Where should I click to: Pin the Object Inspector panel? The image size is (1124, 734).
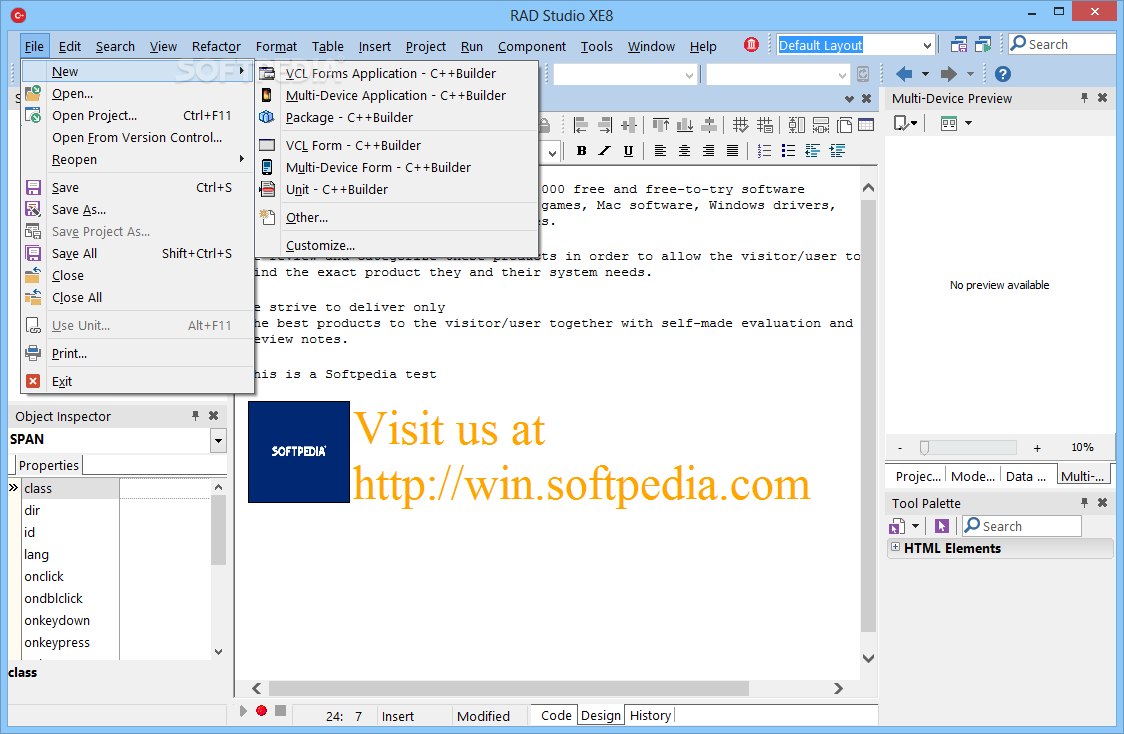coord(195,416)
